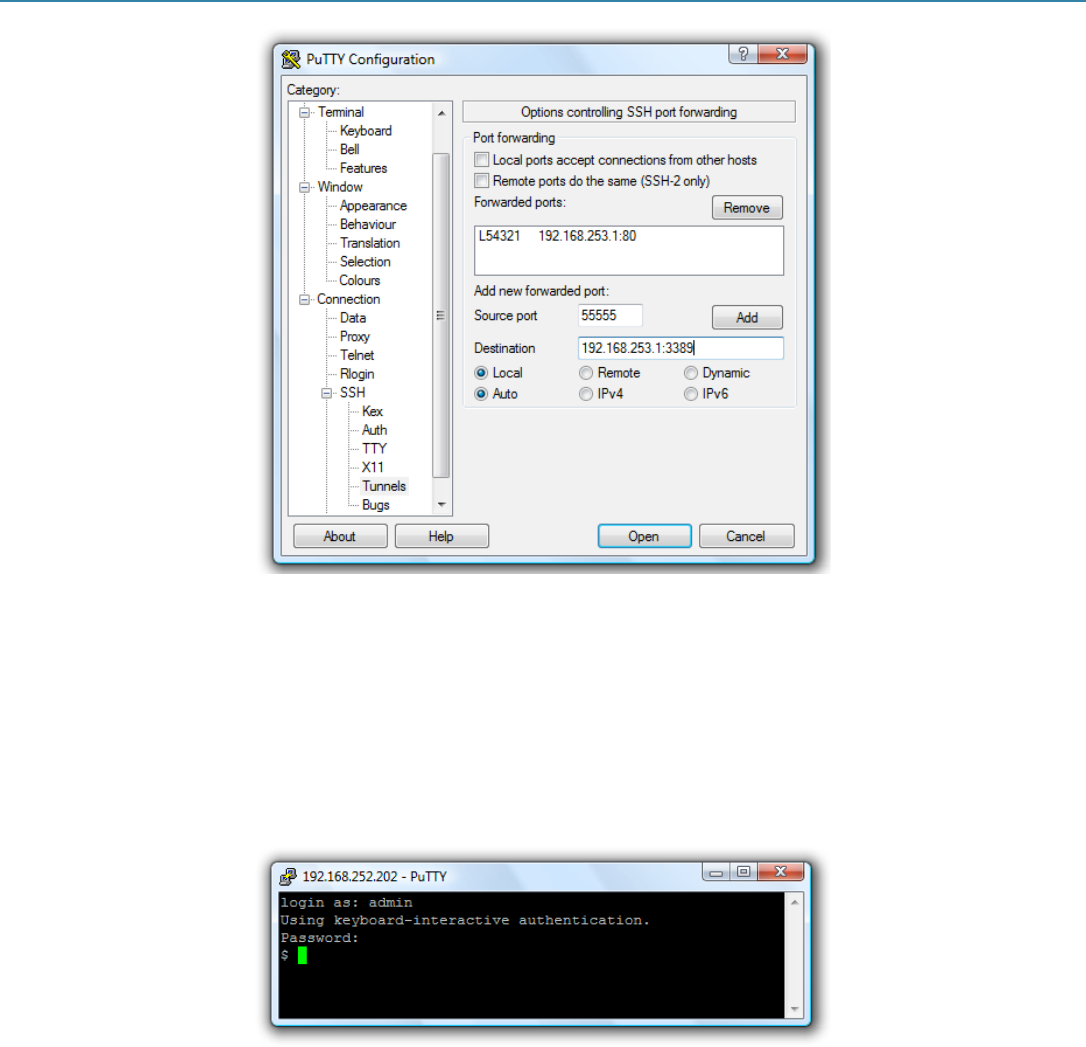Open the Bugs category

pyautogui.click(x=375, y=505)
